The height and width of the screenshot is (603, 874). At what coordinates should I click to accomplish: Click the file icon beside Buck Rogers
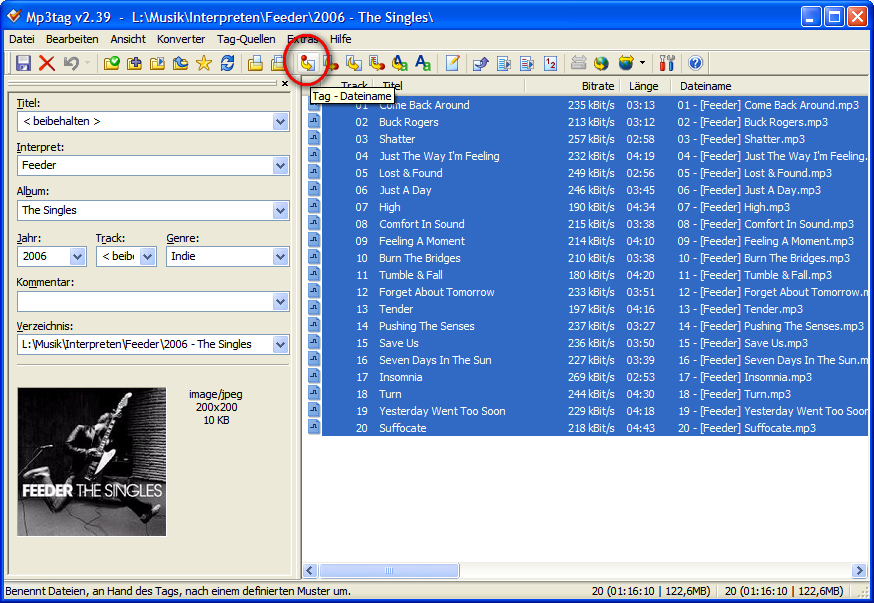coord(314,121)
